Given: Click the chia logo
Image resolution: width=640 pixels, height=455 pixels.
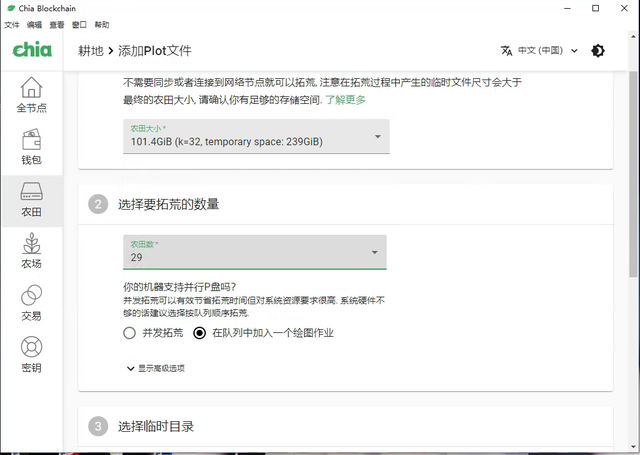Looking at the screenshot, I should click(32, 50).
